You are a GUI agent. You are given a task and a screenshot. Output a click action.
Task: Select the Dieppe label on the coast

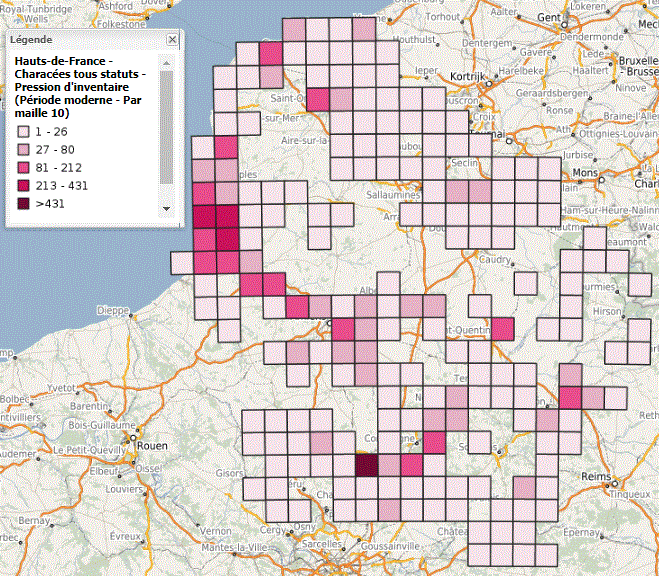click(x=112, y=310)
